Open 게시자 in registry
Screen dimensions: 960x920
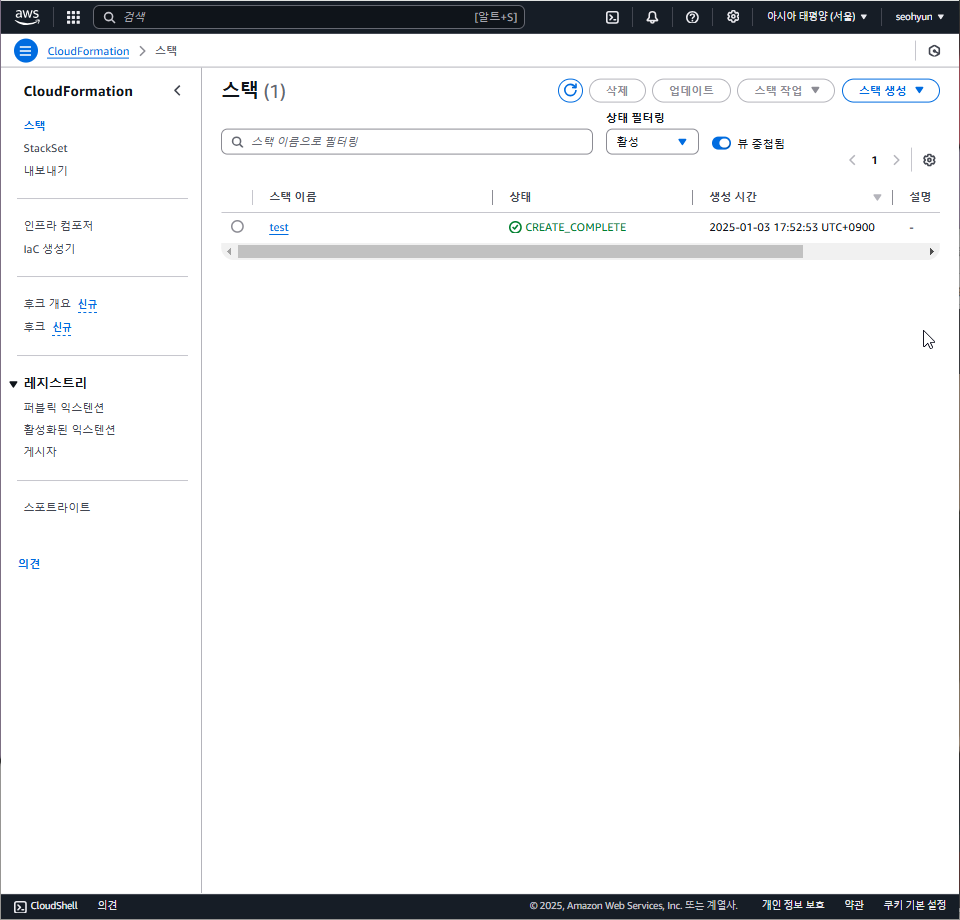click(x=40, y=451)
